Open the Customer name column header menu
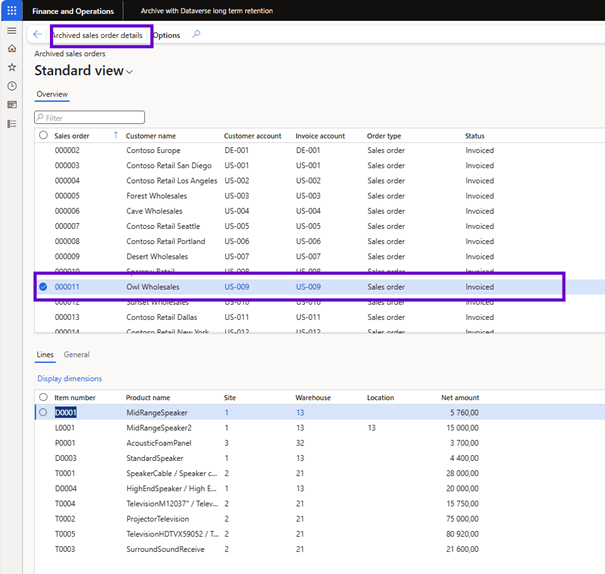The height and width of the screenshot is (574, 605). tap(153, 135)
